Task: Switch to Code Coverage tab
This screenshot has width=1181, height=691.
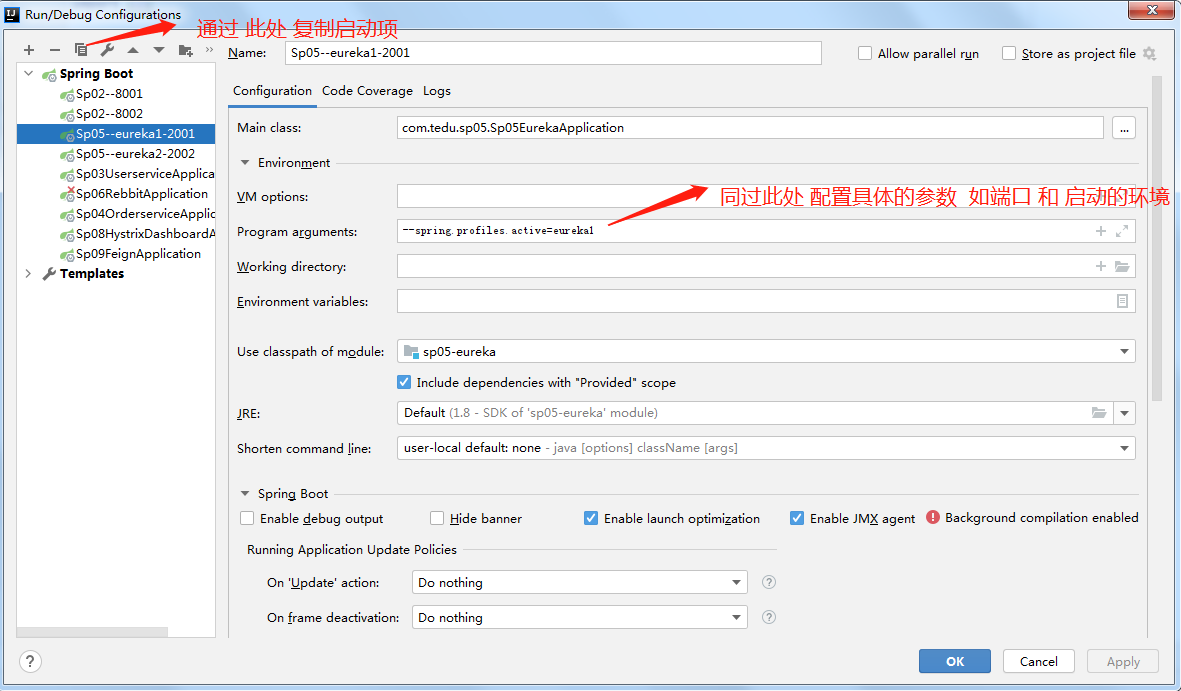Action: pyautogui.click(x=367, y=90)
